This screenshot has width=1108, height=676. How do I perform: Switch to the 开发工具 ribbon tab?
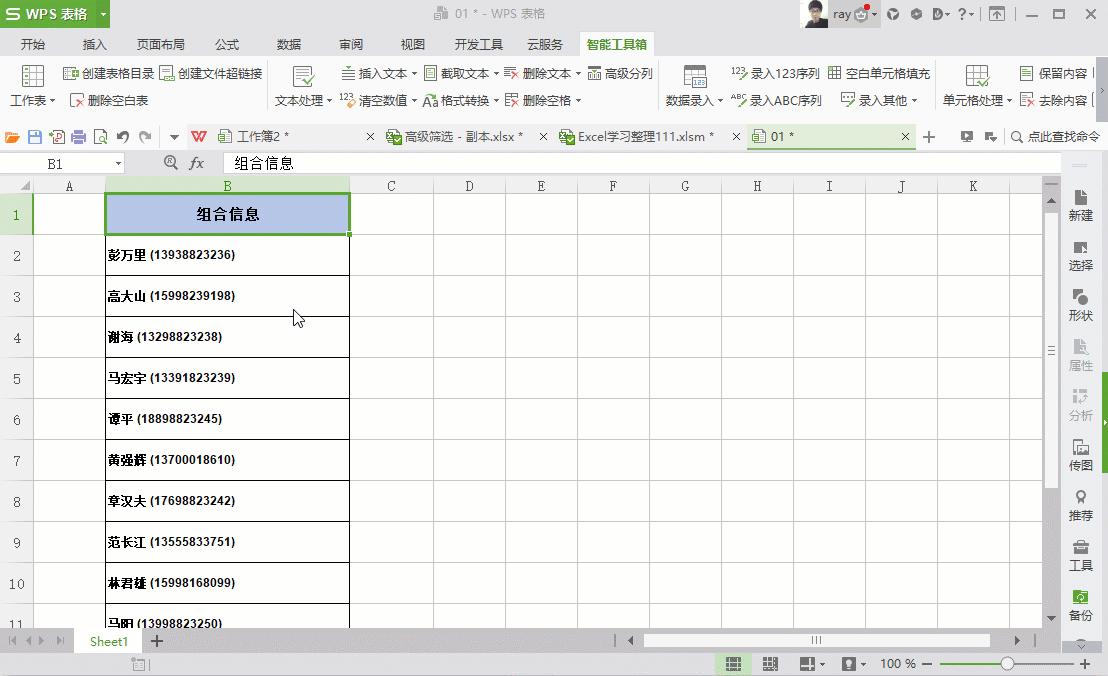tap(478, 44)
